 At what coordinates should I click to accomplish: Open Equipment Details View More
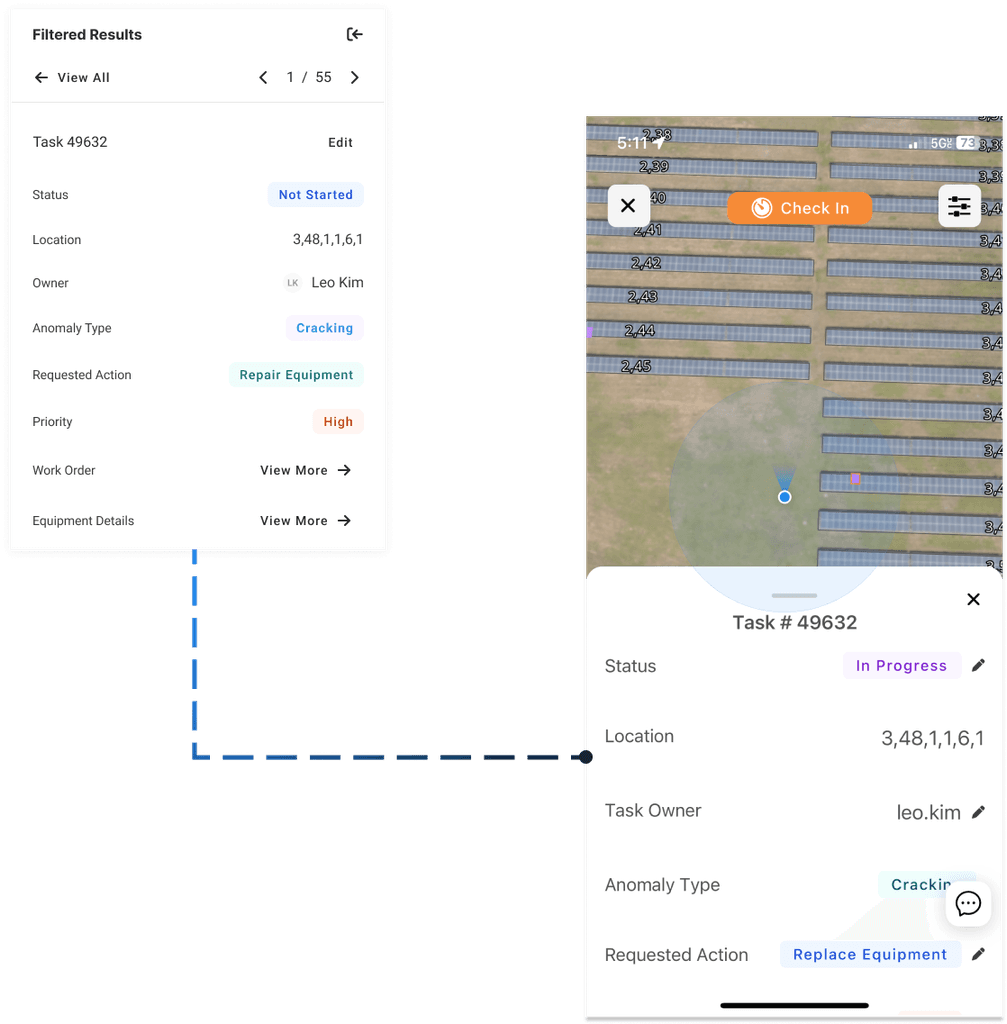tap(304, 520)
